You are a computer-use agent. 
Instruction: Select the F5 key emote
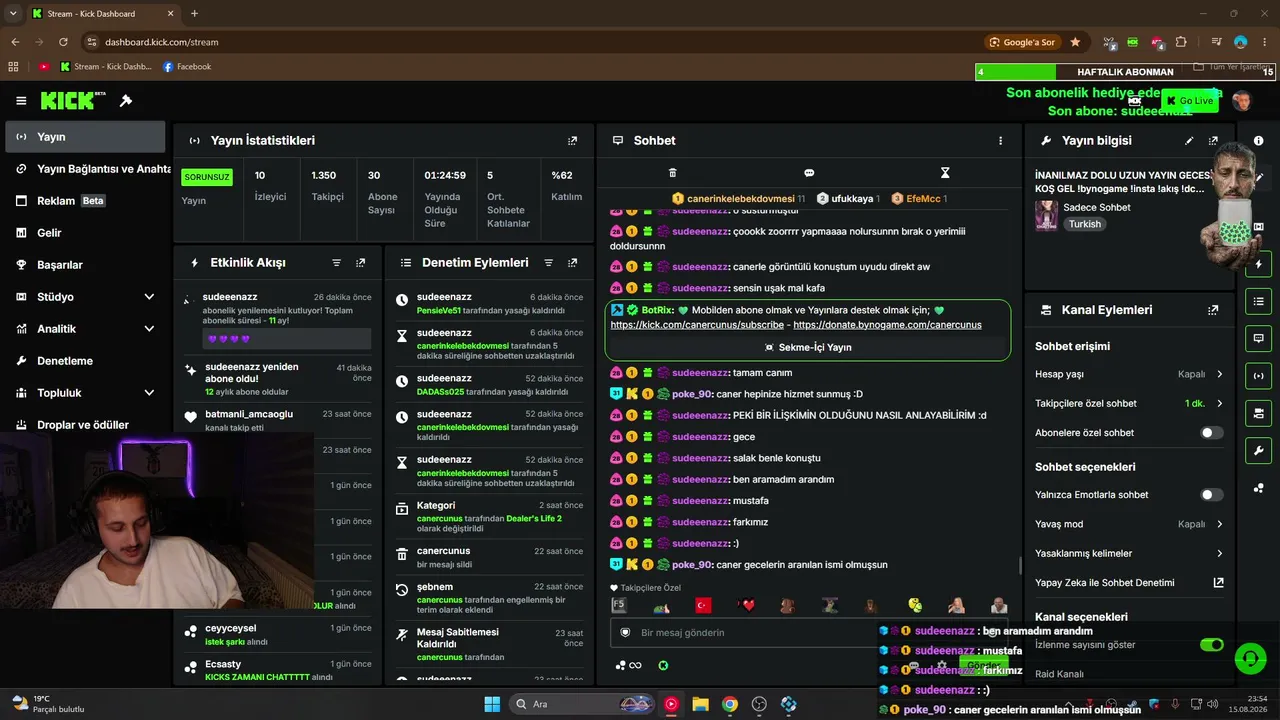(x=619, y=605)
